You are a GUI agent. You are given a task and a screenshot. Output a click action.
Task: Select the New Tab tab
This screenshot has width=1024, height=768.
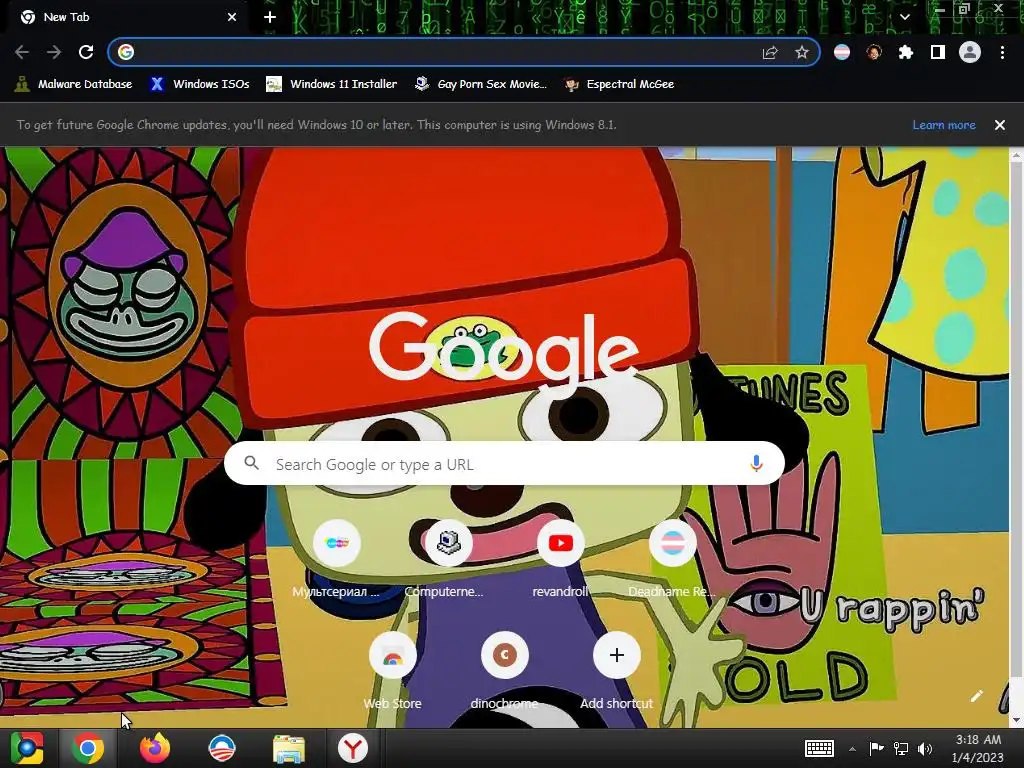pyautogui.click(x=124, y=17)
